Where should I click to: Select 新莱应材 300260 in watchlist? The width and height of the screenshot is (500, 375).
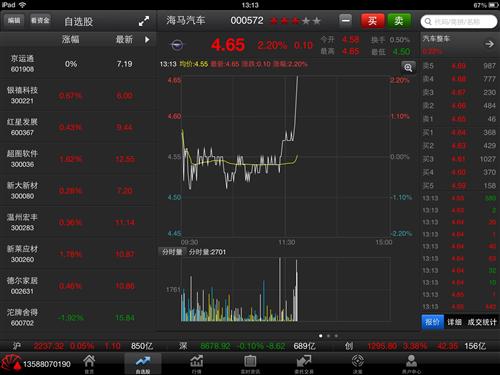click(77, 254)
